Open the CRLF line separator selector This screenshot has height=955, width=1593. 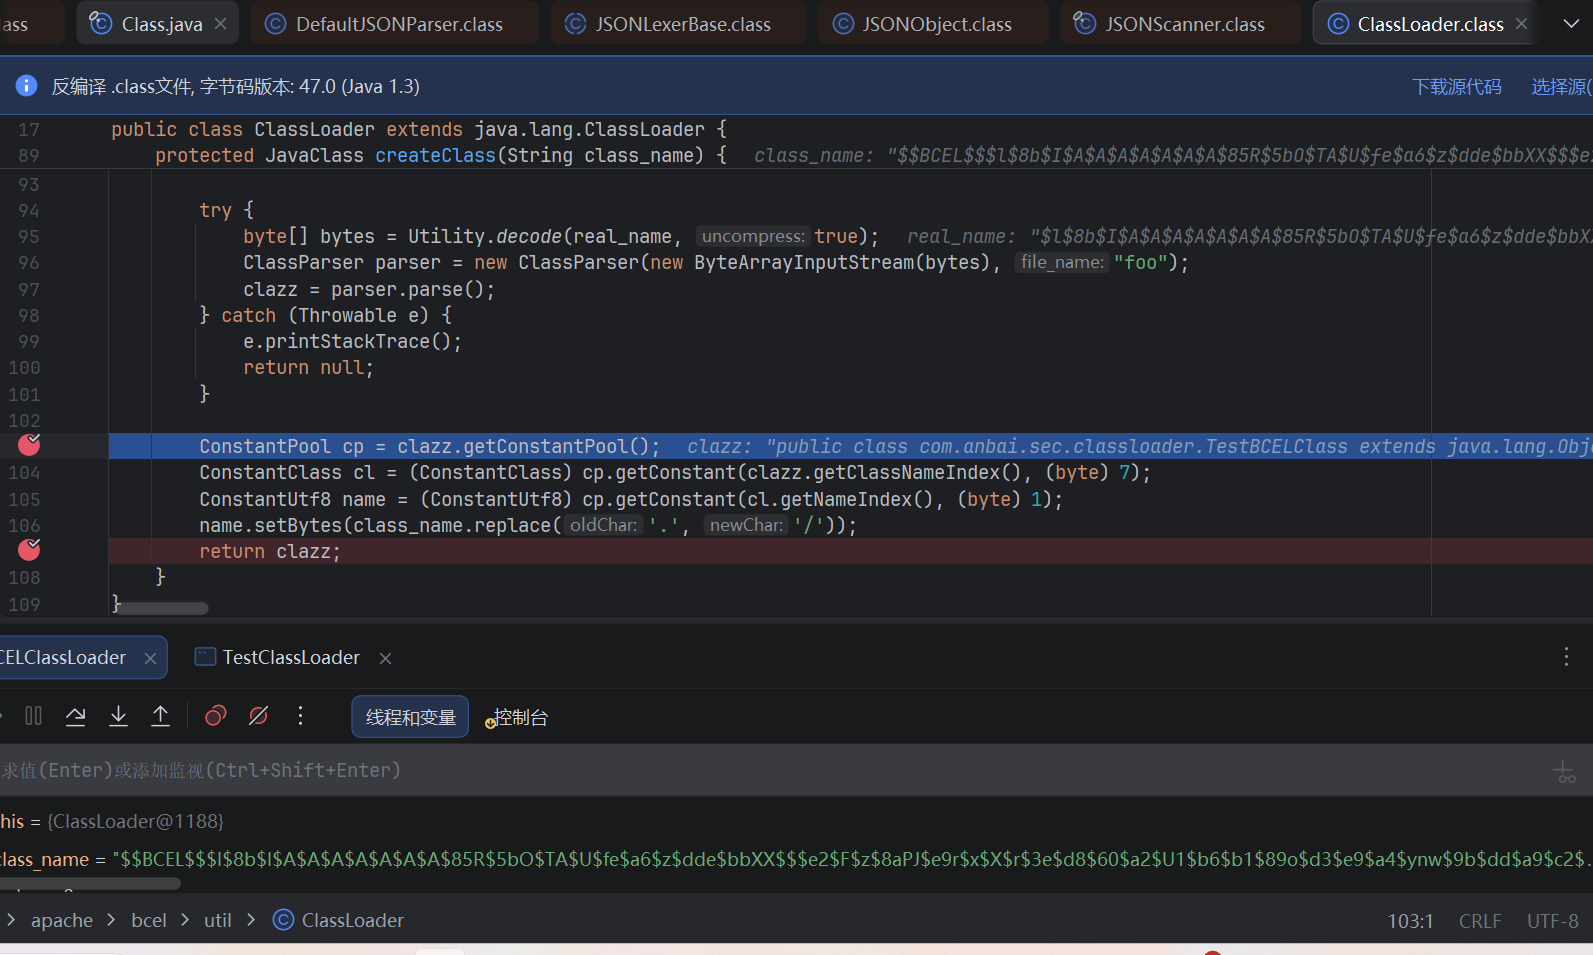(x=1480, y=921)
